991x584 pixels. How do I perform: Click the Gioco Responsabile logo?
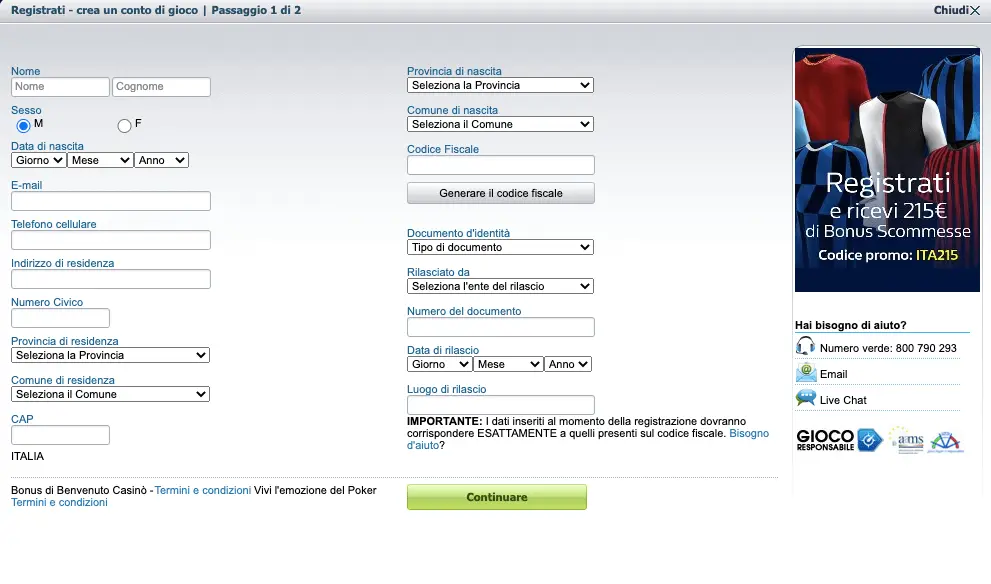tap(839, 440)
